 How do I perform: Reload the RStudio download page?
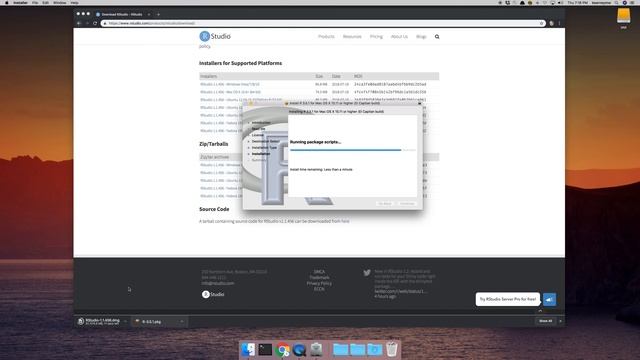[x=95, y=23]
